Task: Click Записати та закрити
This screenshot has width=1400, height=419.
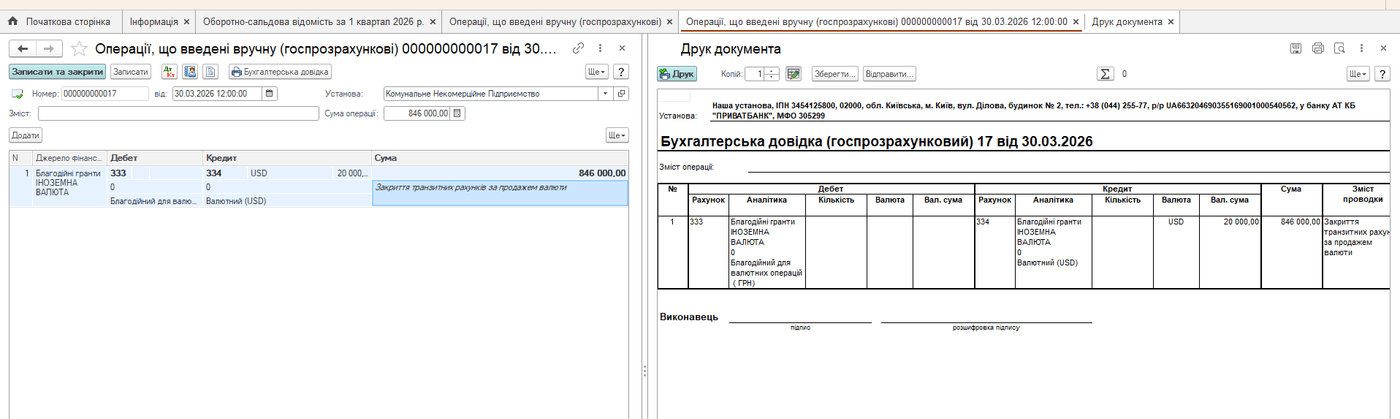Action: click(x=57, y=72)
